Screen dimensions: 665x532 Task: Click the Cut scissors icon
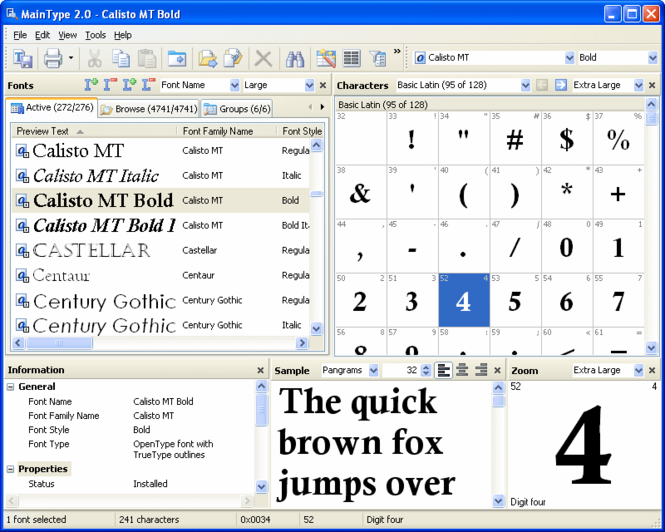tap(94, 58)
